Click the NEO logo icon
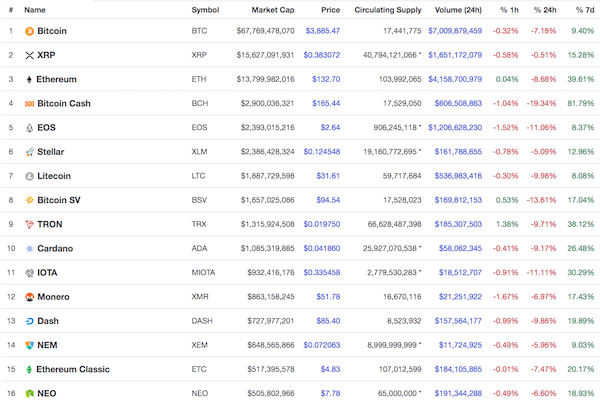Screen dimensions: 600x401 tap(29, 394)
